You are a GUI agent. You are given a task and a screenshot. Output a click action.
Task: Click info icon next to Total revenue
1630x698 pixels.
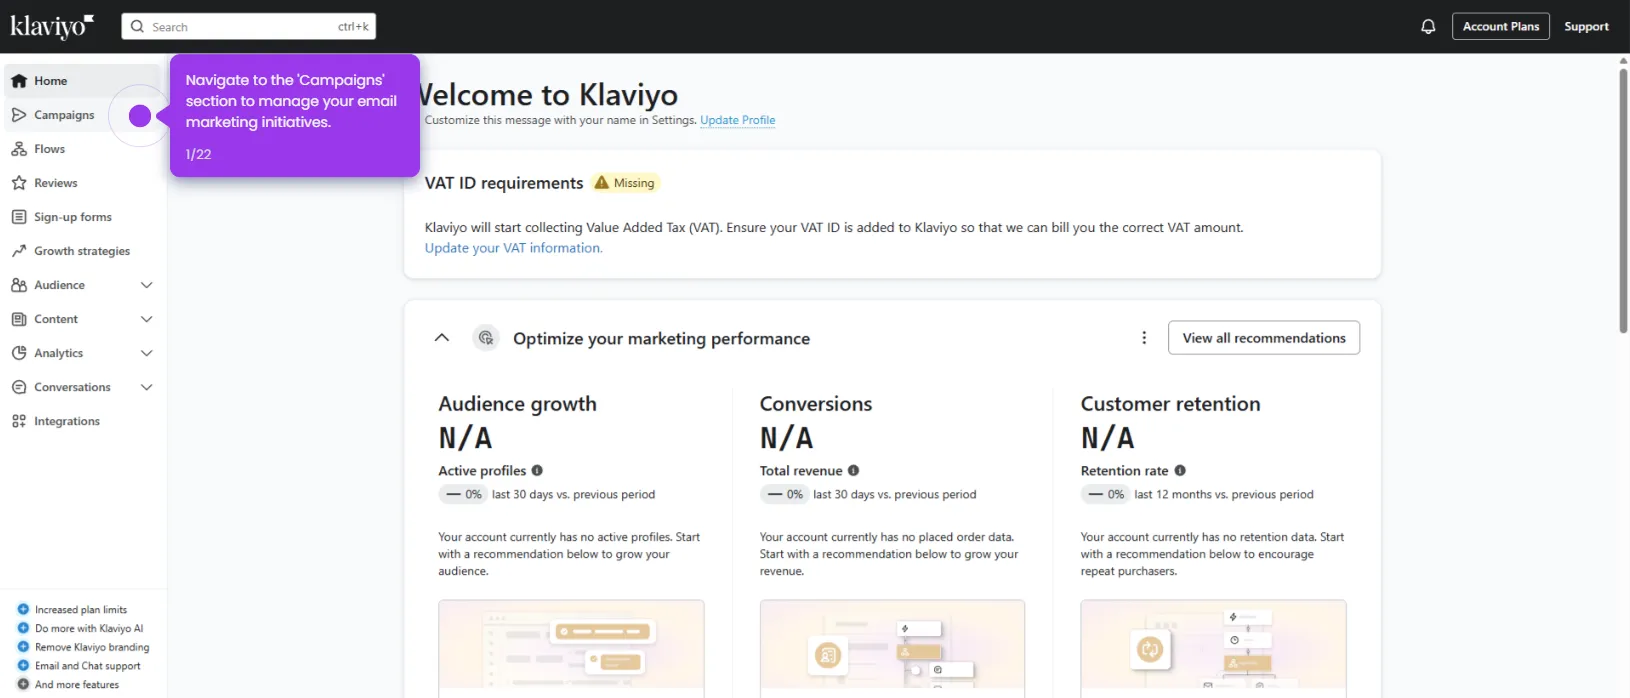click(853, 471)
